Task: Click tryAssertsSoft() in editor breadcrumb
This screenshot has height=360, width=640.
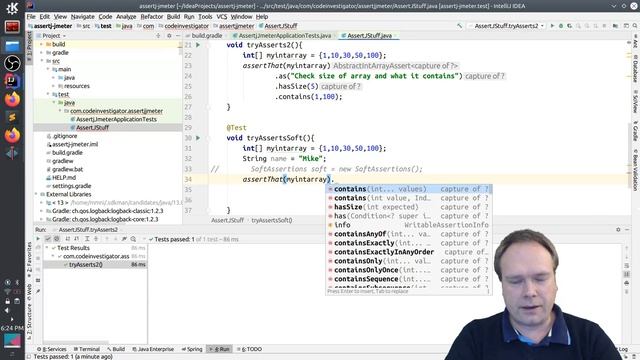Action: (271, 220)
